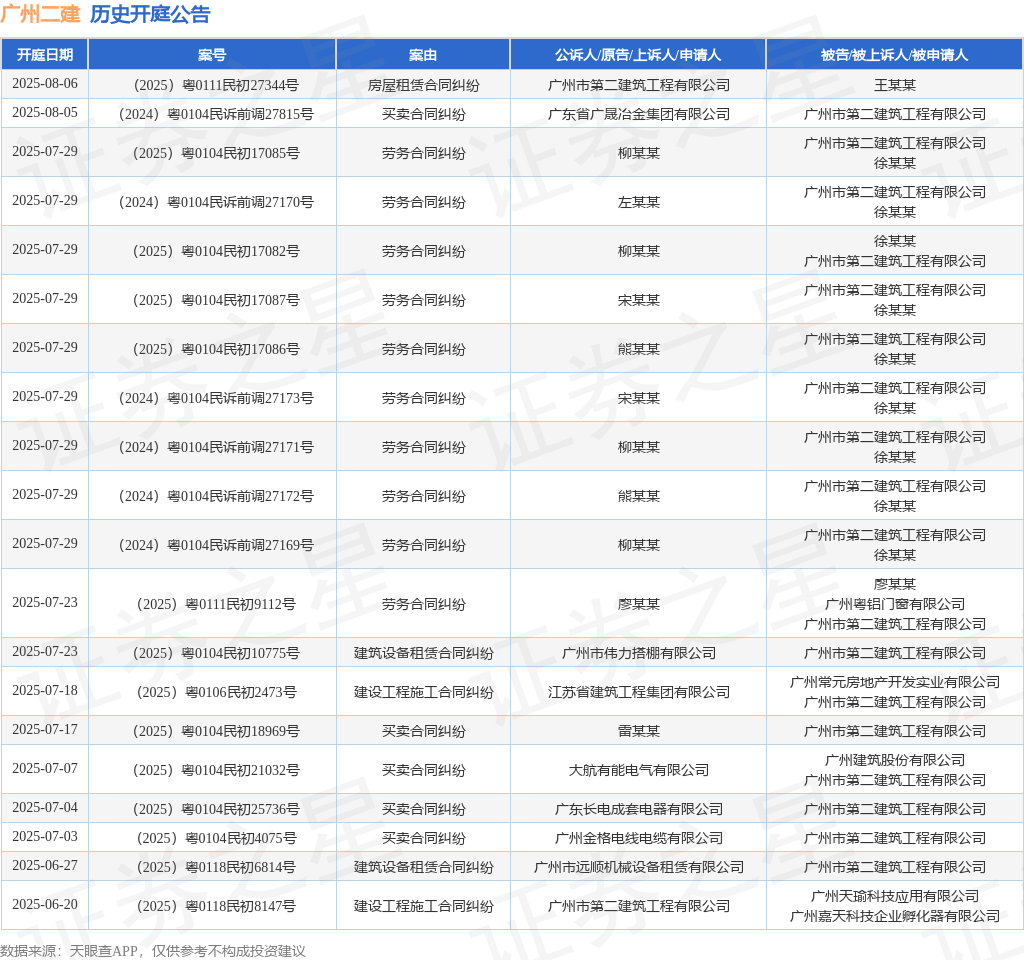Click defendant 广州建筑股份有限公司

[895, 760]
